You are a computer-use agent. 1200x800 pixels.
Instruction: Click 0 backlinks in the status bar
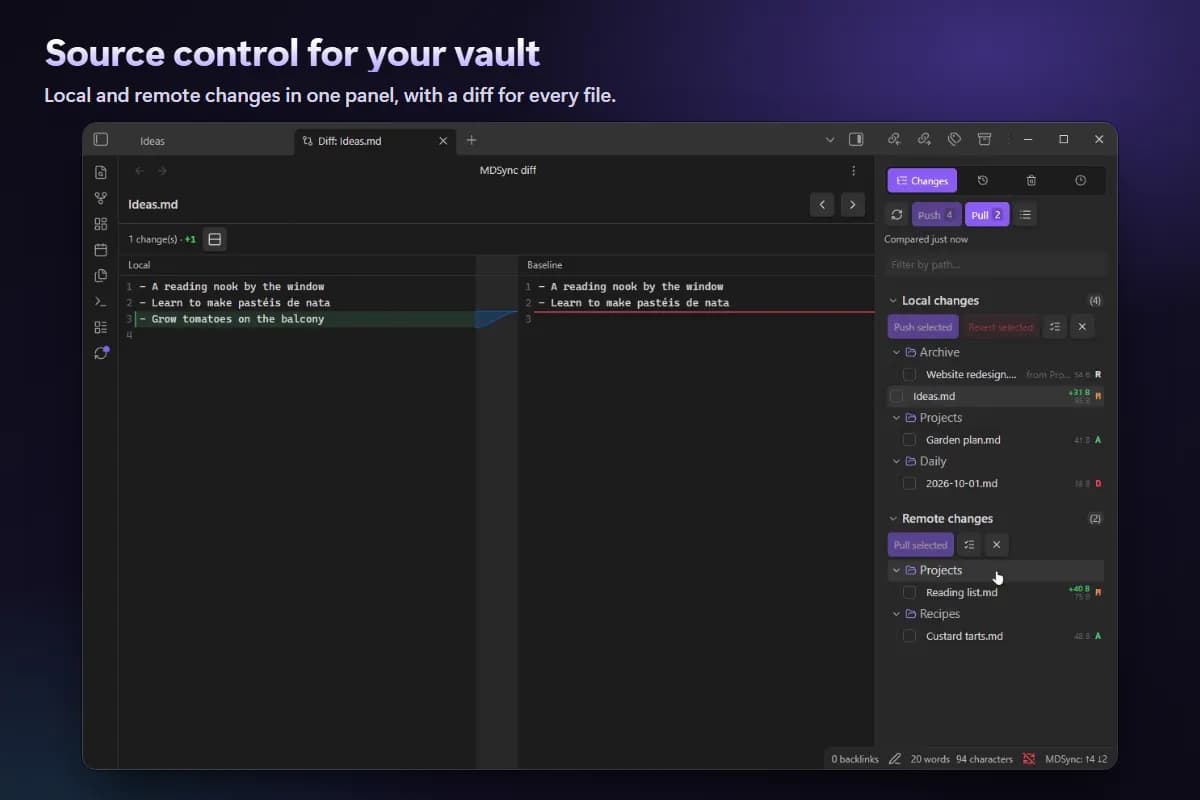(x=855, y=759)
